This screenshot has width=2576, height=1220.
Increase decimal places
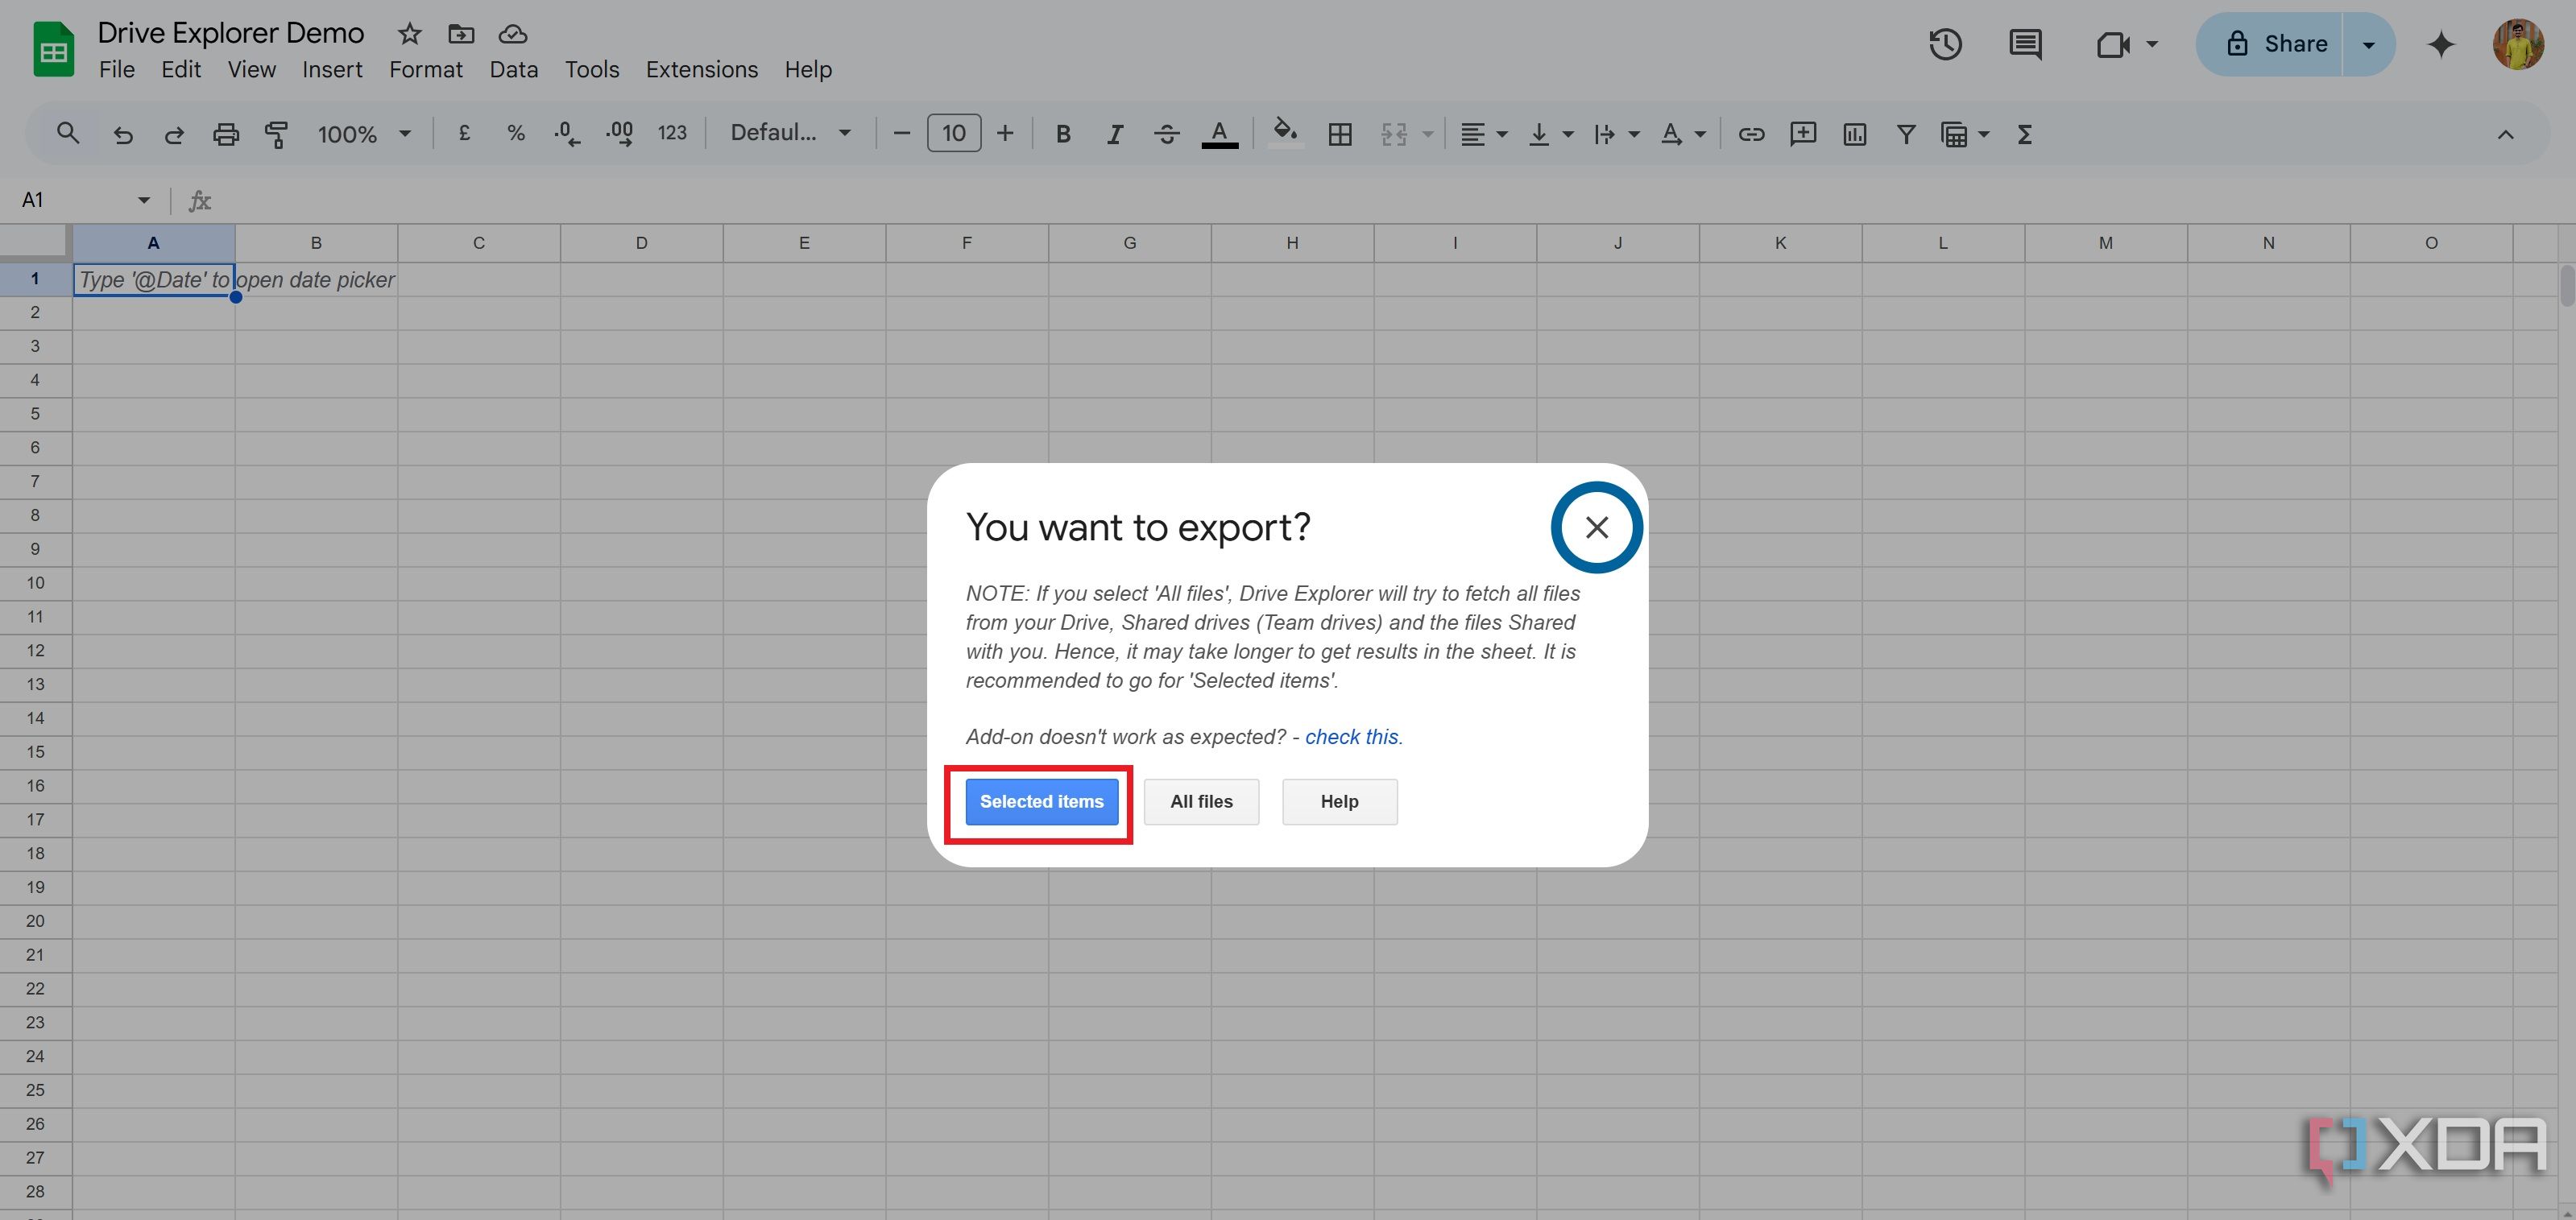click(619, 133)
